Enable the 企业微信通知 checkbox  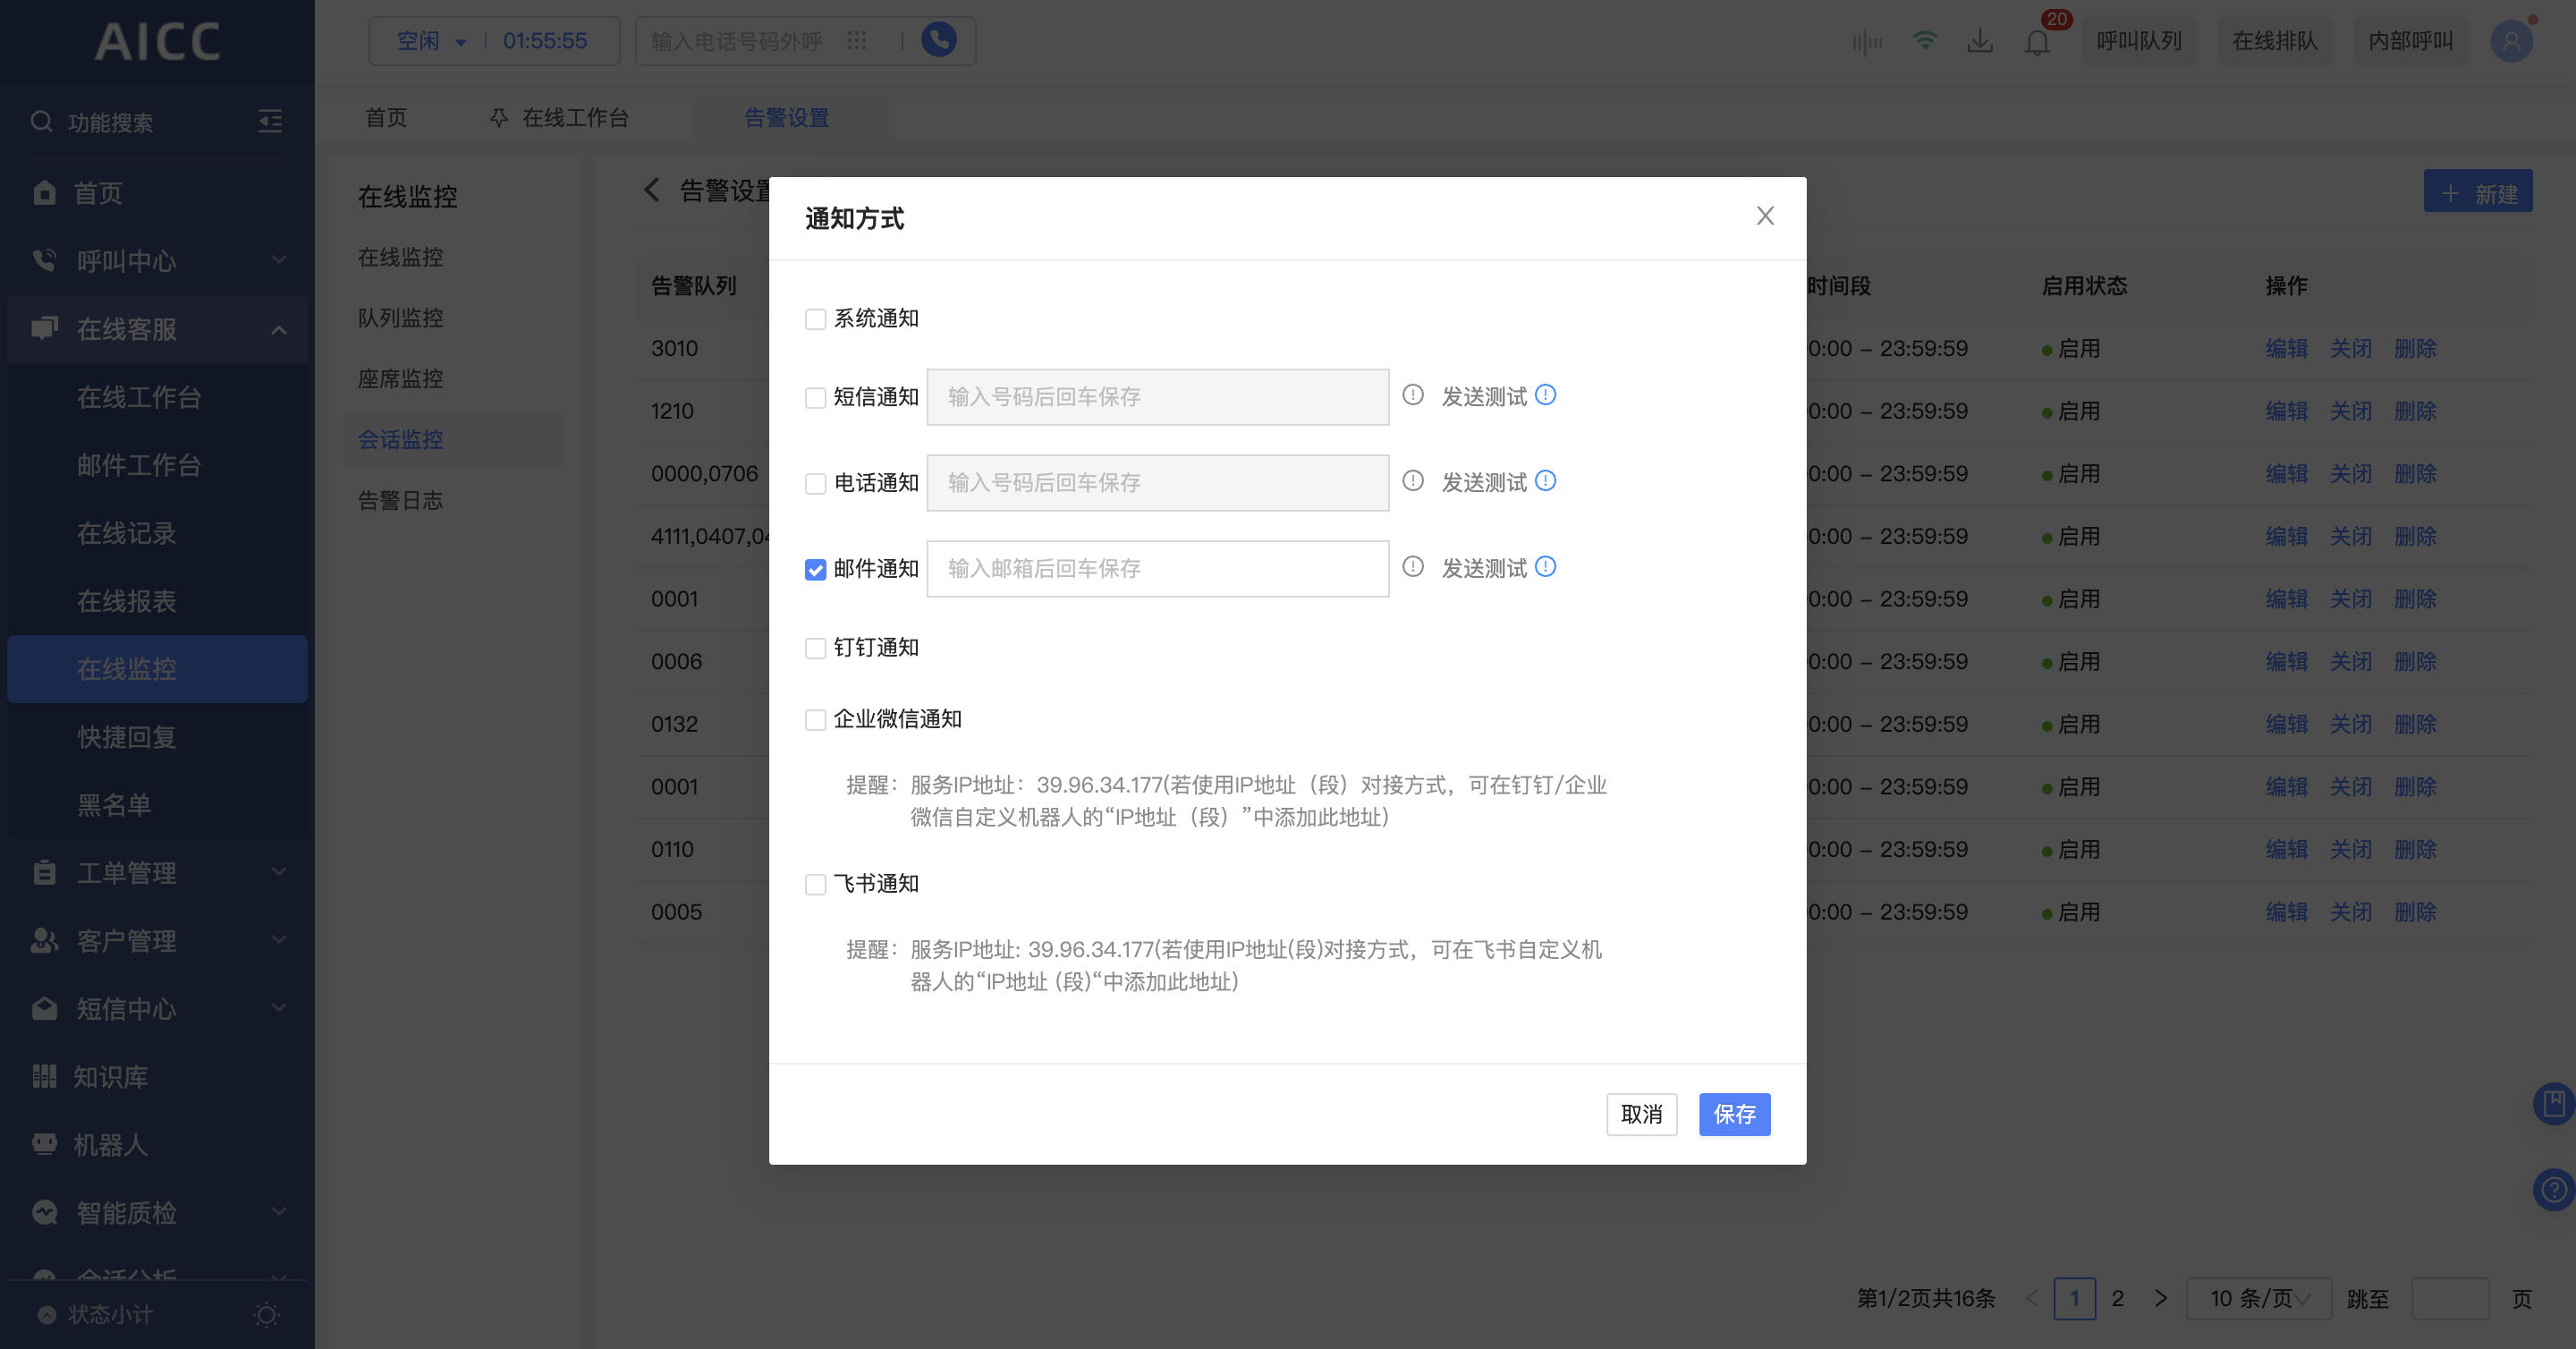(815, 720)
